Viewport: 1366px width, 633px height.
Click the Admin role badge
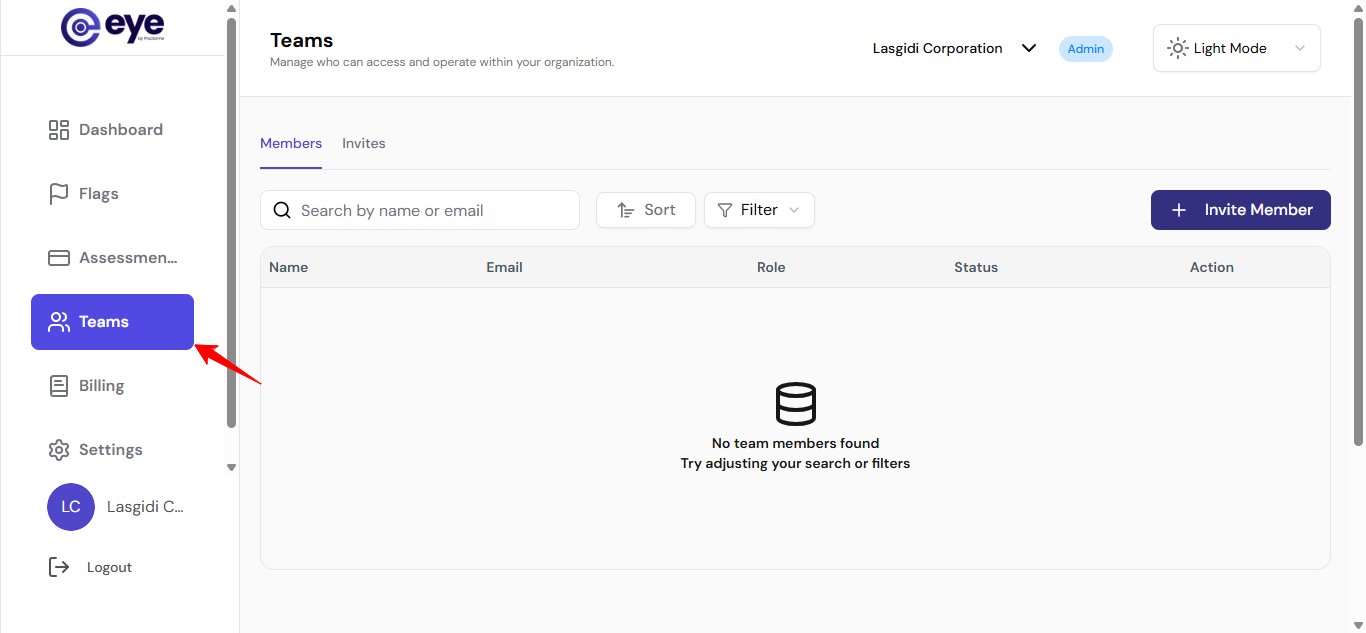tap(1086, 49)
